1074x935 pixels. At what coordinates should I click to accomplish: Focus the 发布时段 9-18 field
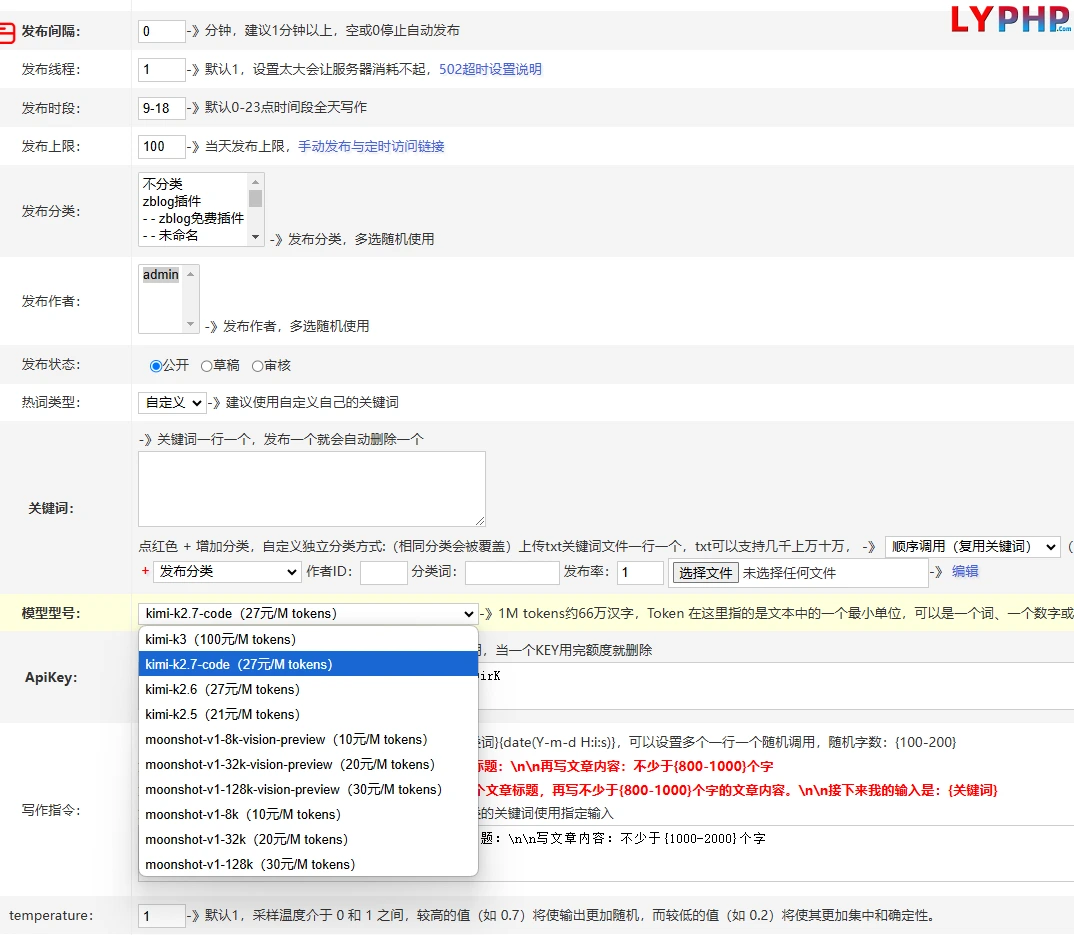162,108
